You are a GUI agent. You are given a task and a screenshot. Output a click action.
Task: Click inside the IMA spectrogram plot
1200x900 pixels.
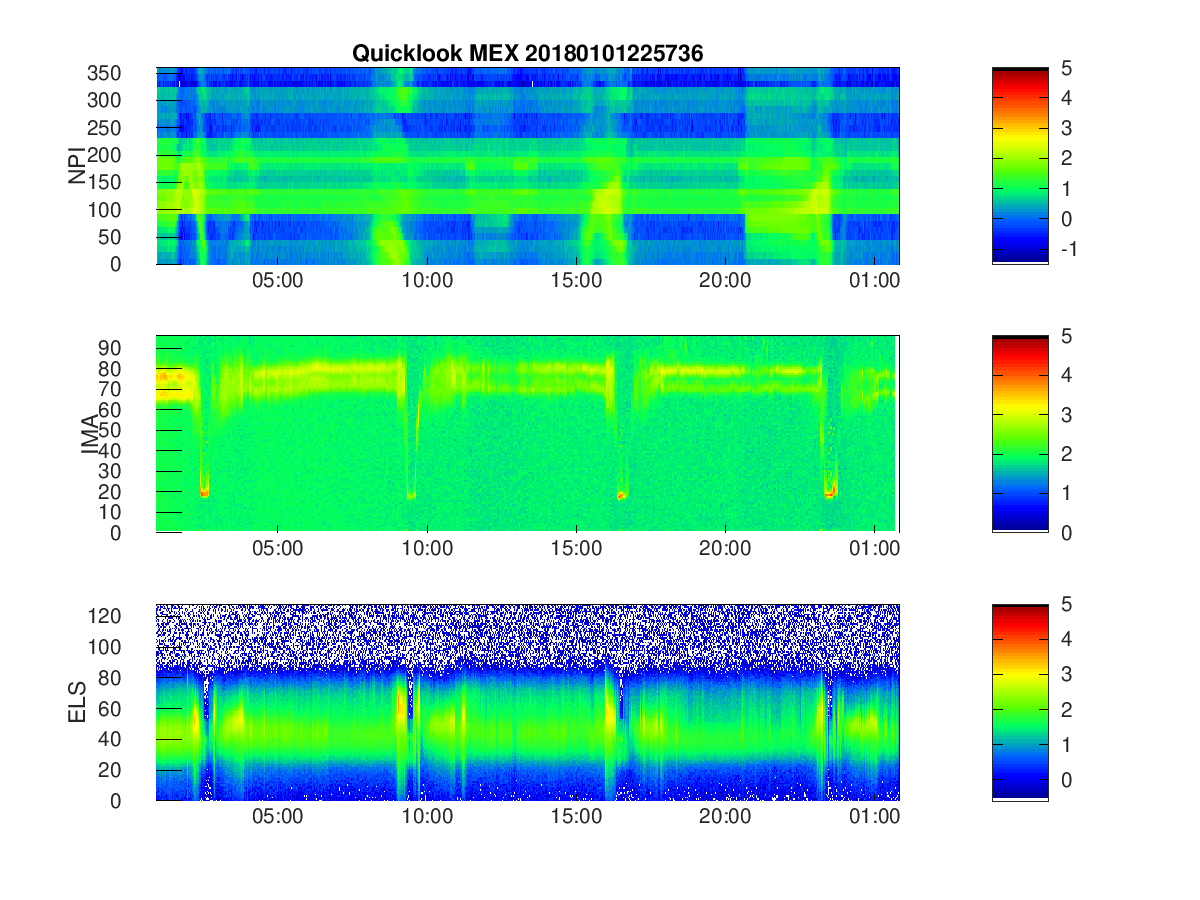(528, 433)
